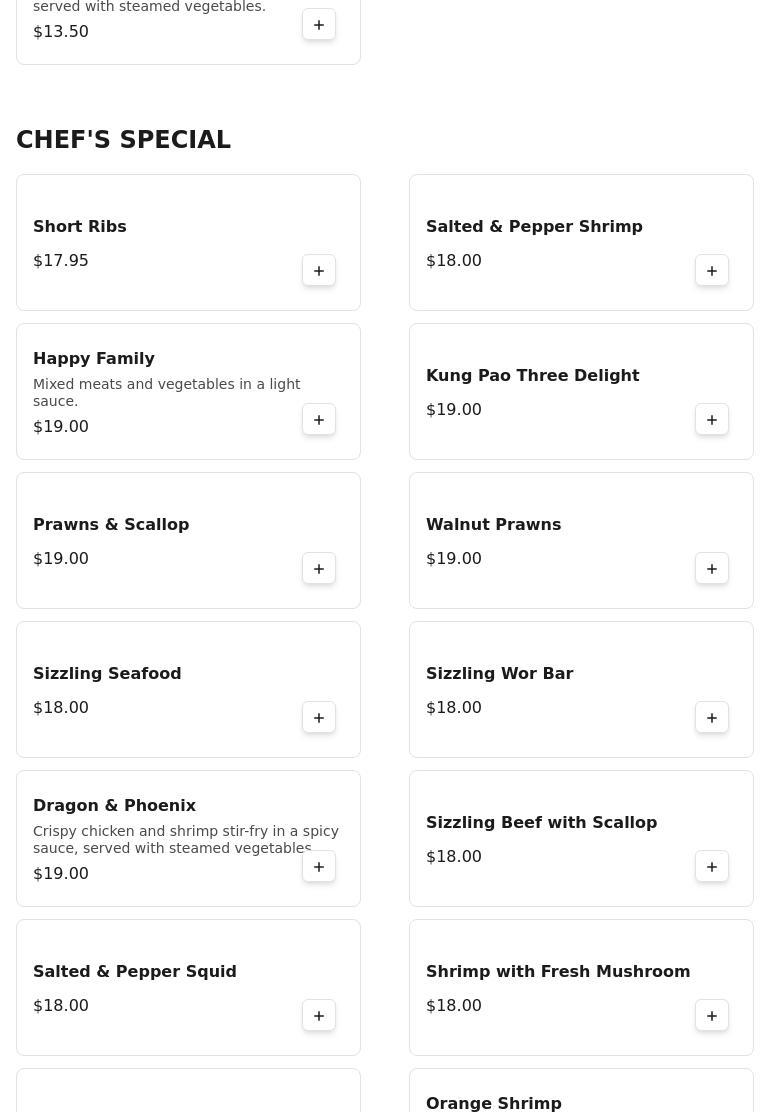Select the Chef's Special section heading

tap(123, 140)
